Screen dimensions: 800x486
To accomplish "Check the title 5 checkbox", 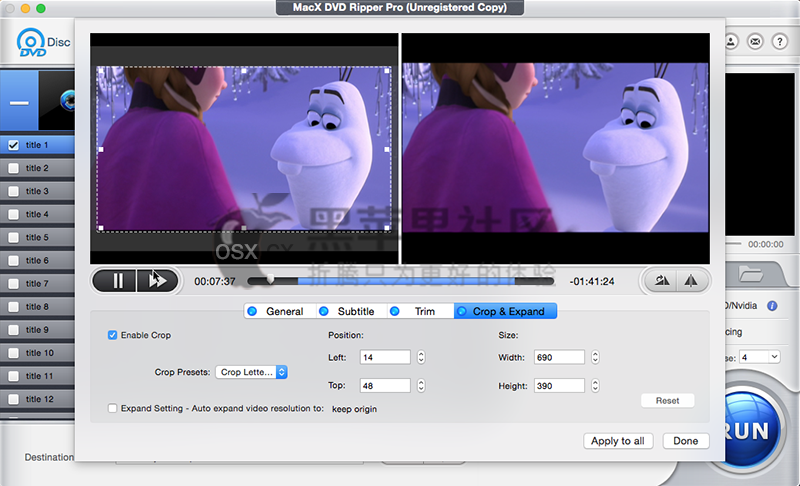I will (x=14, y=238).
